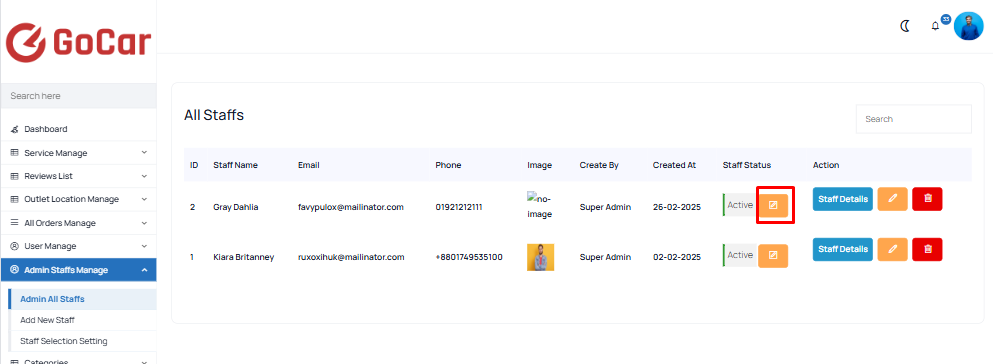This screenshot has height=364, width=993.
Task: Select favypulox@mailinator.com email cell
Action: [x=351, y=207]
